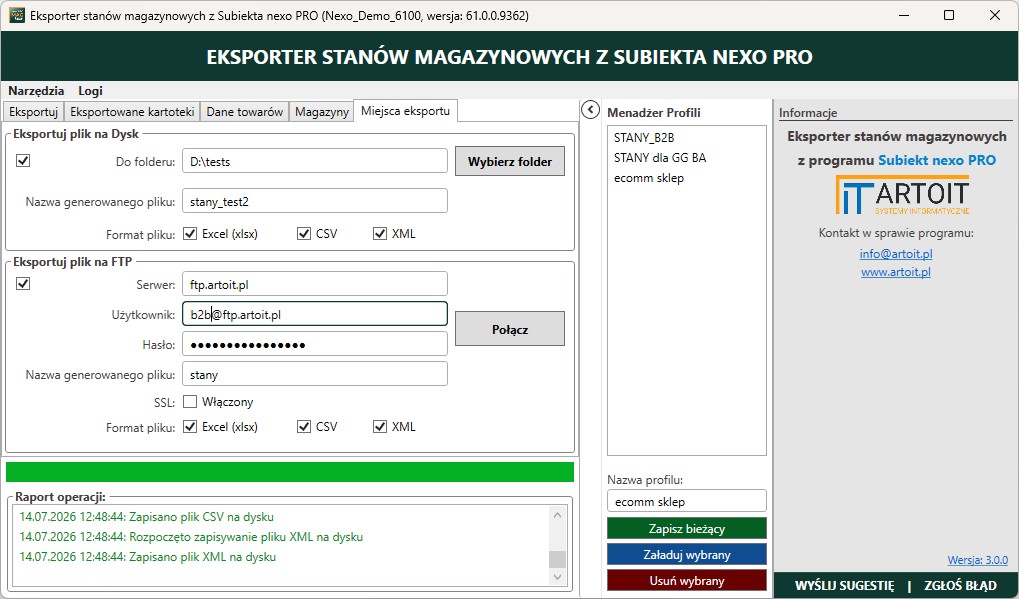Open the www.artoit.pl website link
Viewport: 1019px width, 599px height.
coord(896,272)
